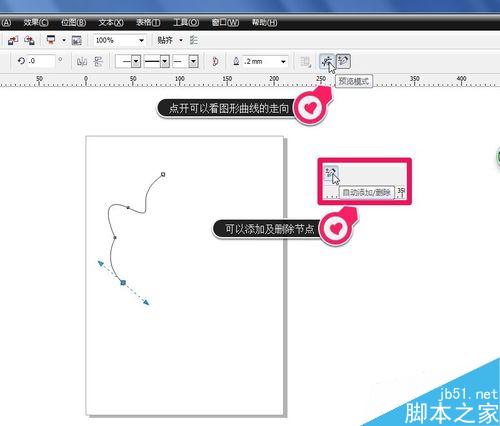Click the .2 mm outline width field
Image resolution: width=500 pixels, height=426 pixels.
tap(261, 61)
